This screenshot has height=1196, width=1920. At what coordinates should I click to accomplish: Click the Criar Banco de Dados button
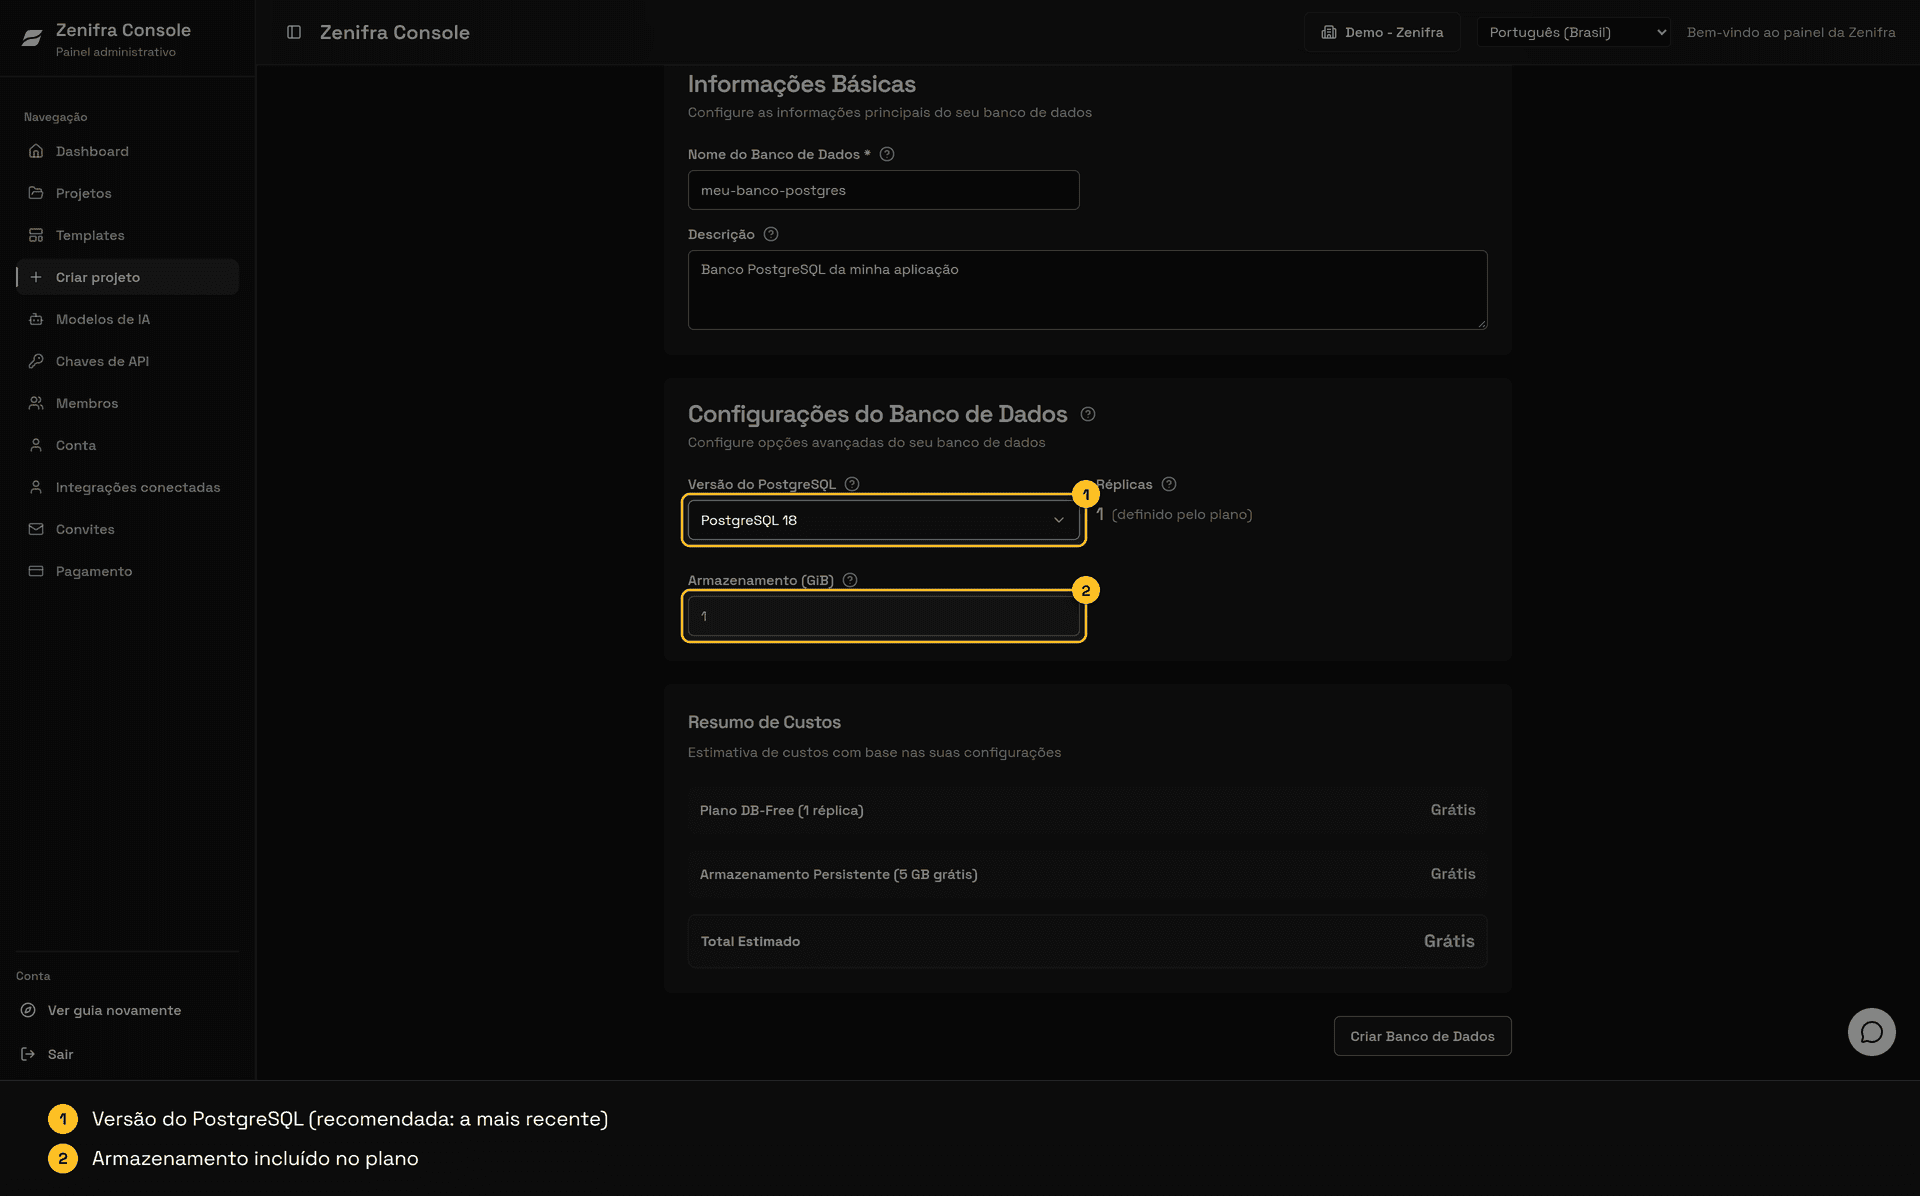pyautogui.click(x=1422, y=1036)
